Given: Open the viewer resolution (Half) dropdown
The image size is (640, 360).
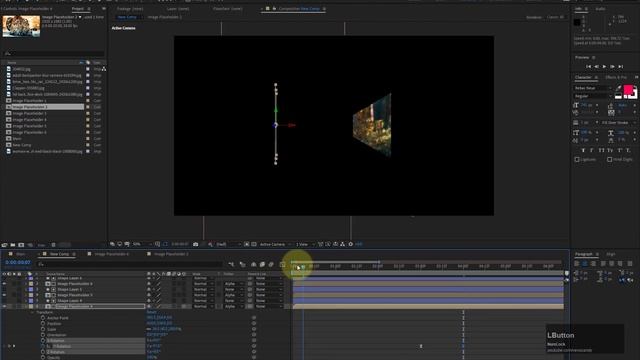Looking at the screenshot, I should [x=228, y=244].
